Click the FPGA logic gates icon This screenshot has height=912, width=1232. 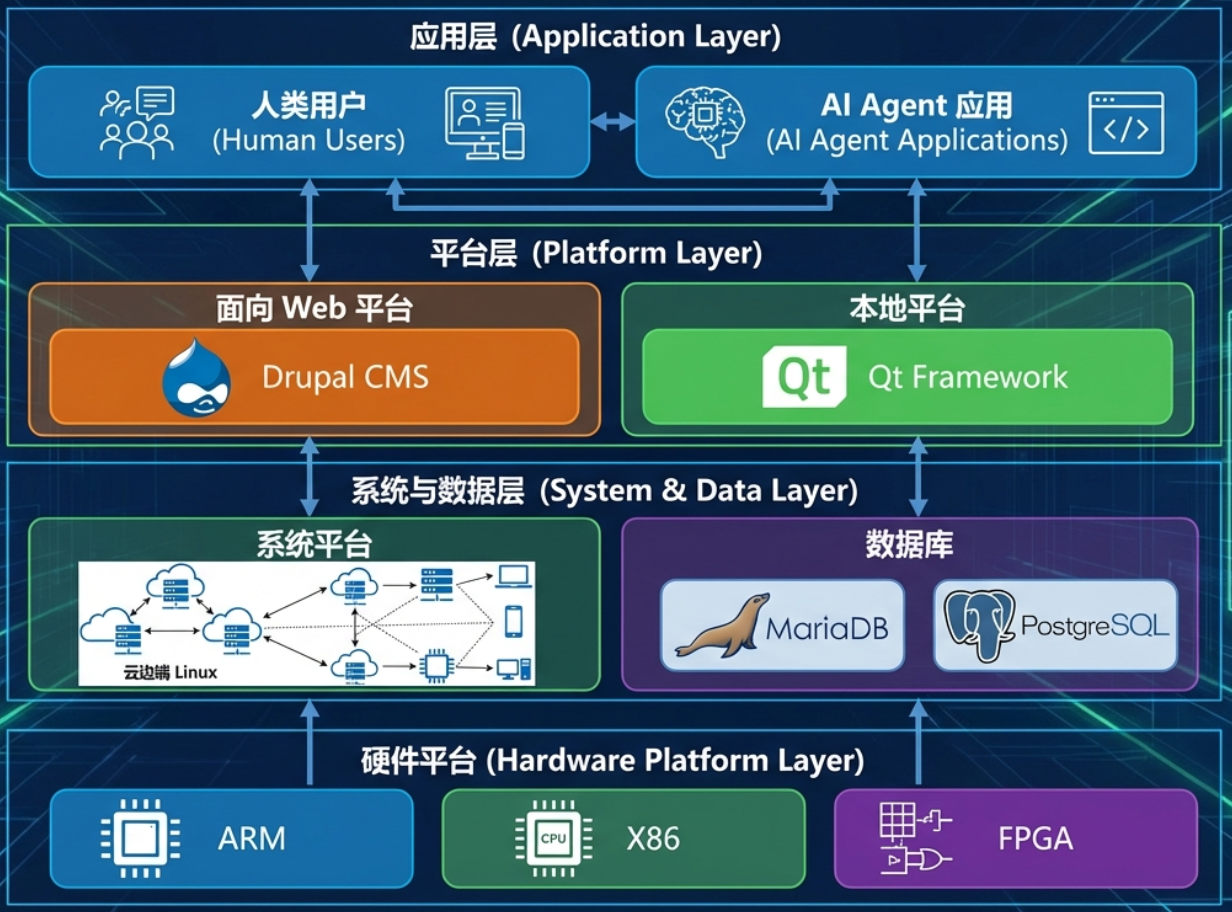point(915,838)
